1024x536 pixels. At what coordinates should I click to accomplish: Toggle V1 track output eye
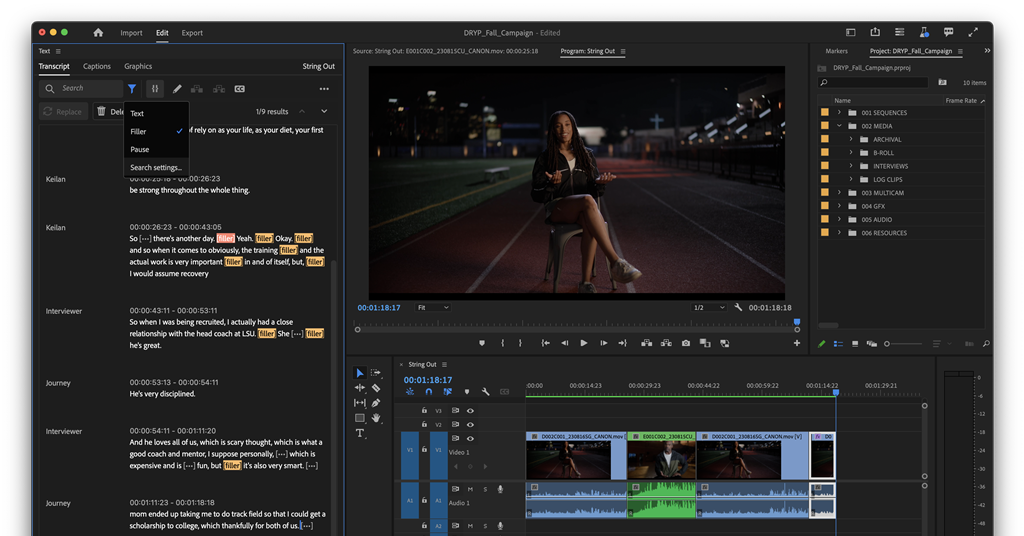click(x=470, y=438)
